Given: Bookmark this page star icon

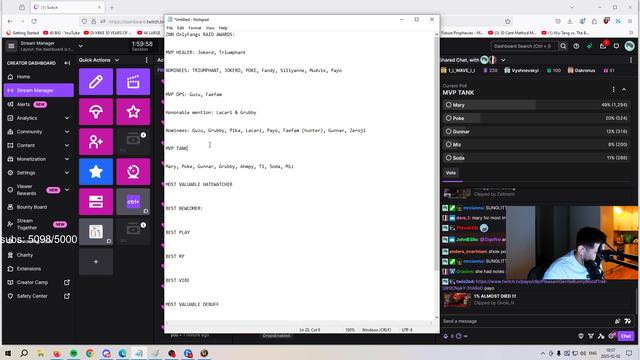Looking at the screenshot, I should 507,21.
